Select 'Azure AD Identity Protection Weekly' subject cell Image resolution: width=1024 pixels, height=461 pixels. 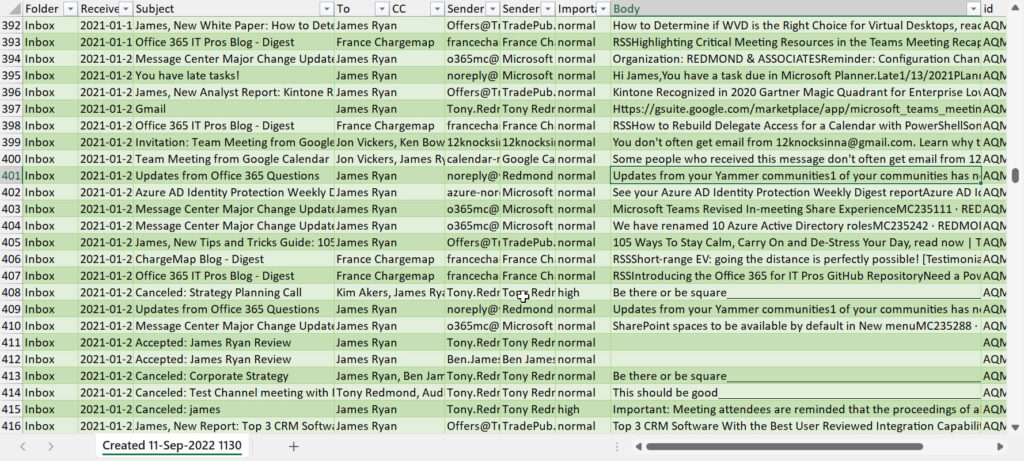coord(234,192)
